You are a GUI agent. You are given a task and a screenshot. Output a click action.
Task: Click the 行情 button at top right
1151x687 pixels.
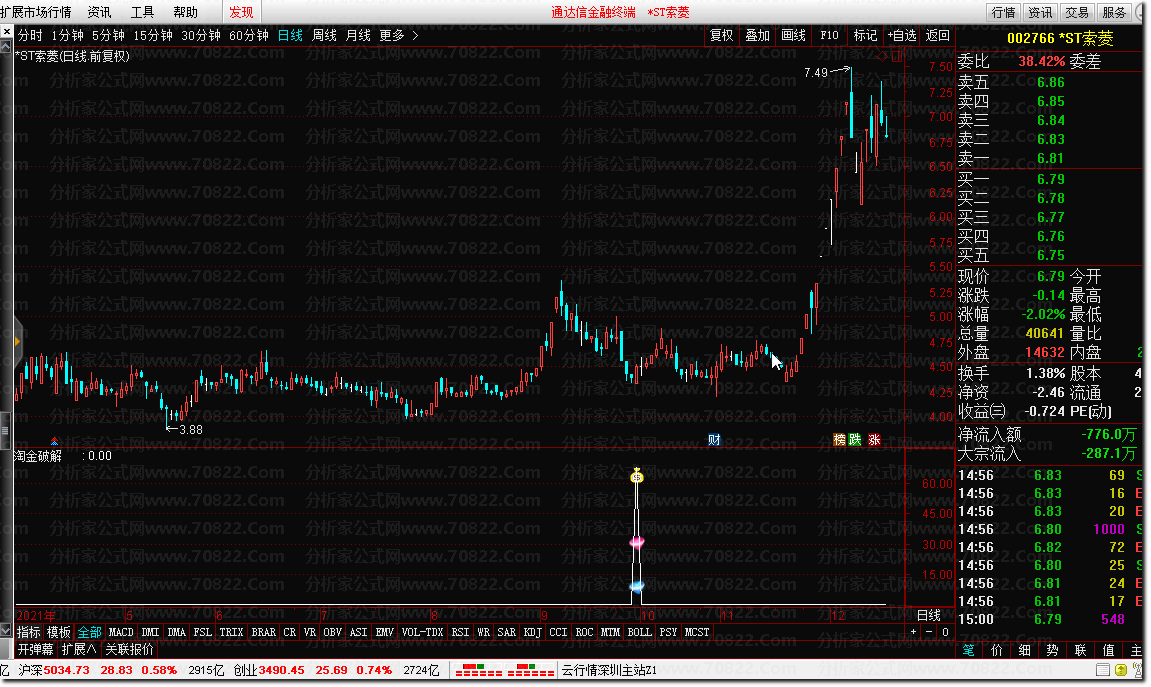1003,12
